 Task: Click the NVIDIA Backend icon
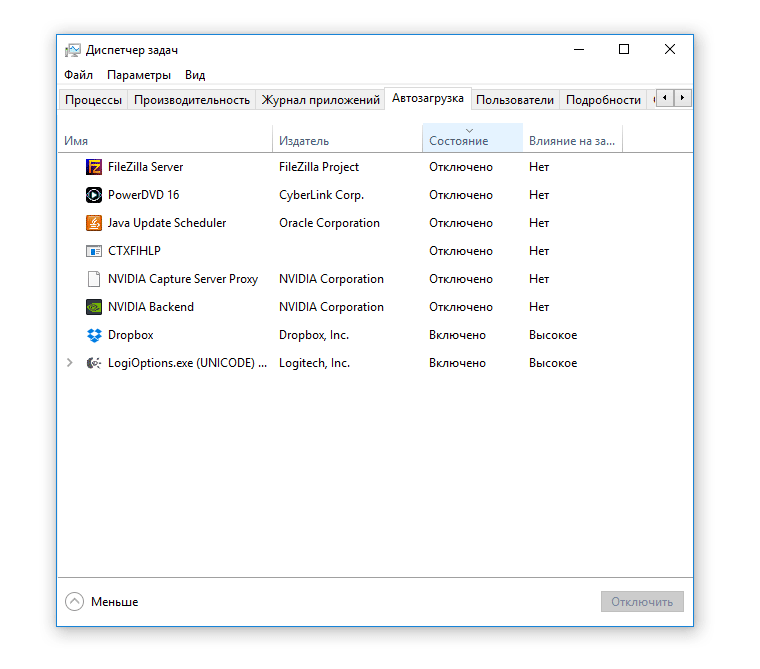click(94, 307)
